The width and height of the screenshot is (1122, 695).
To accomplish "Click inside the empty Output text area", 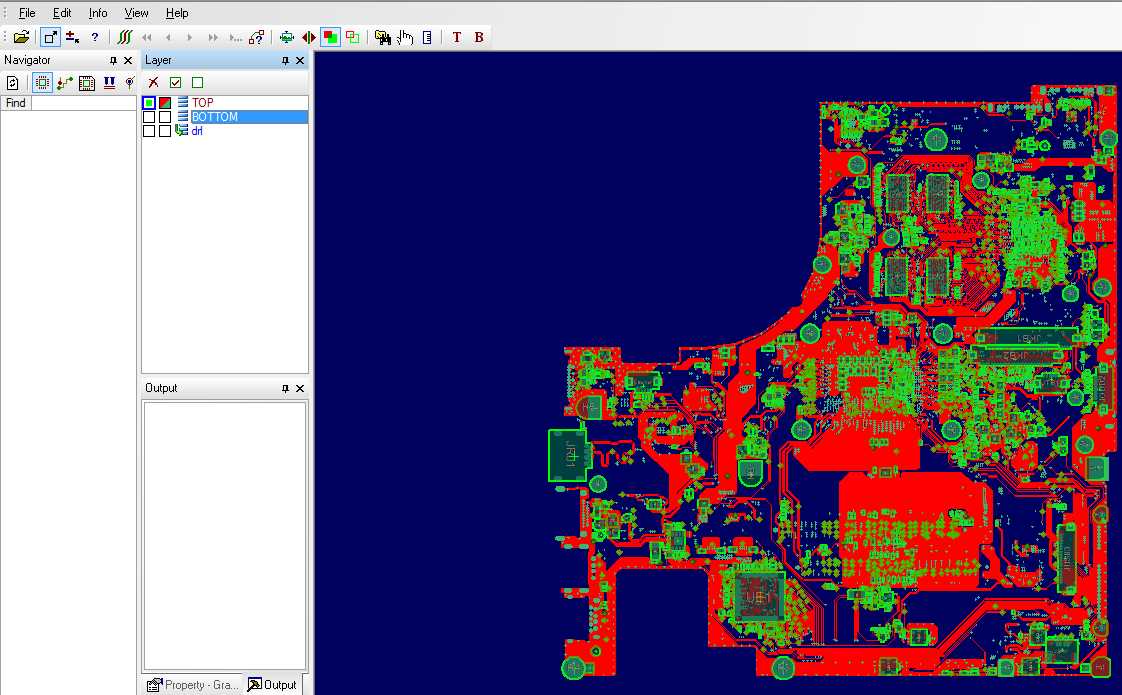I will pos(225,535).
